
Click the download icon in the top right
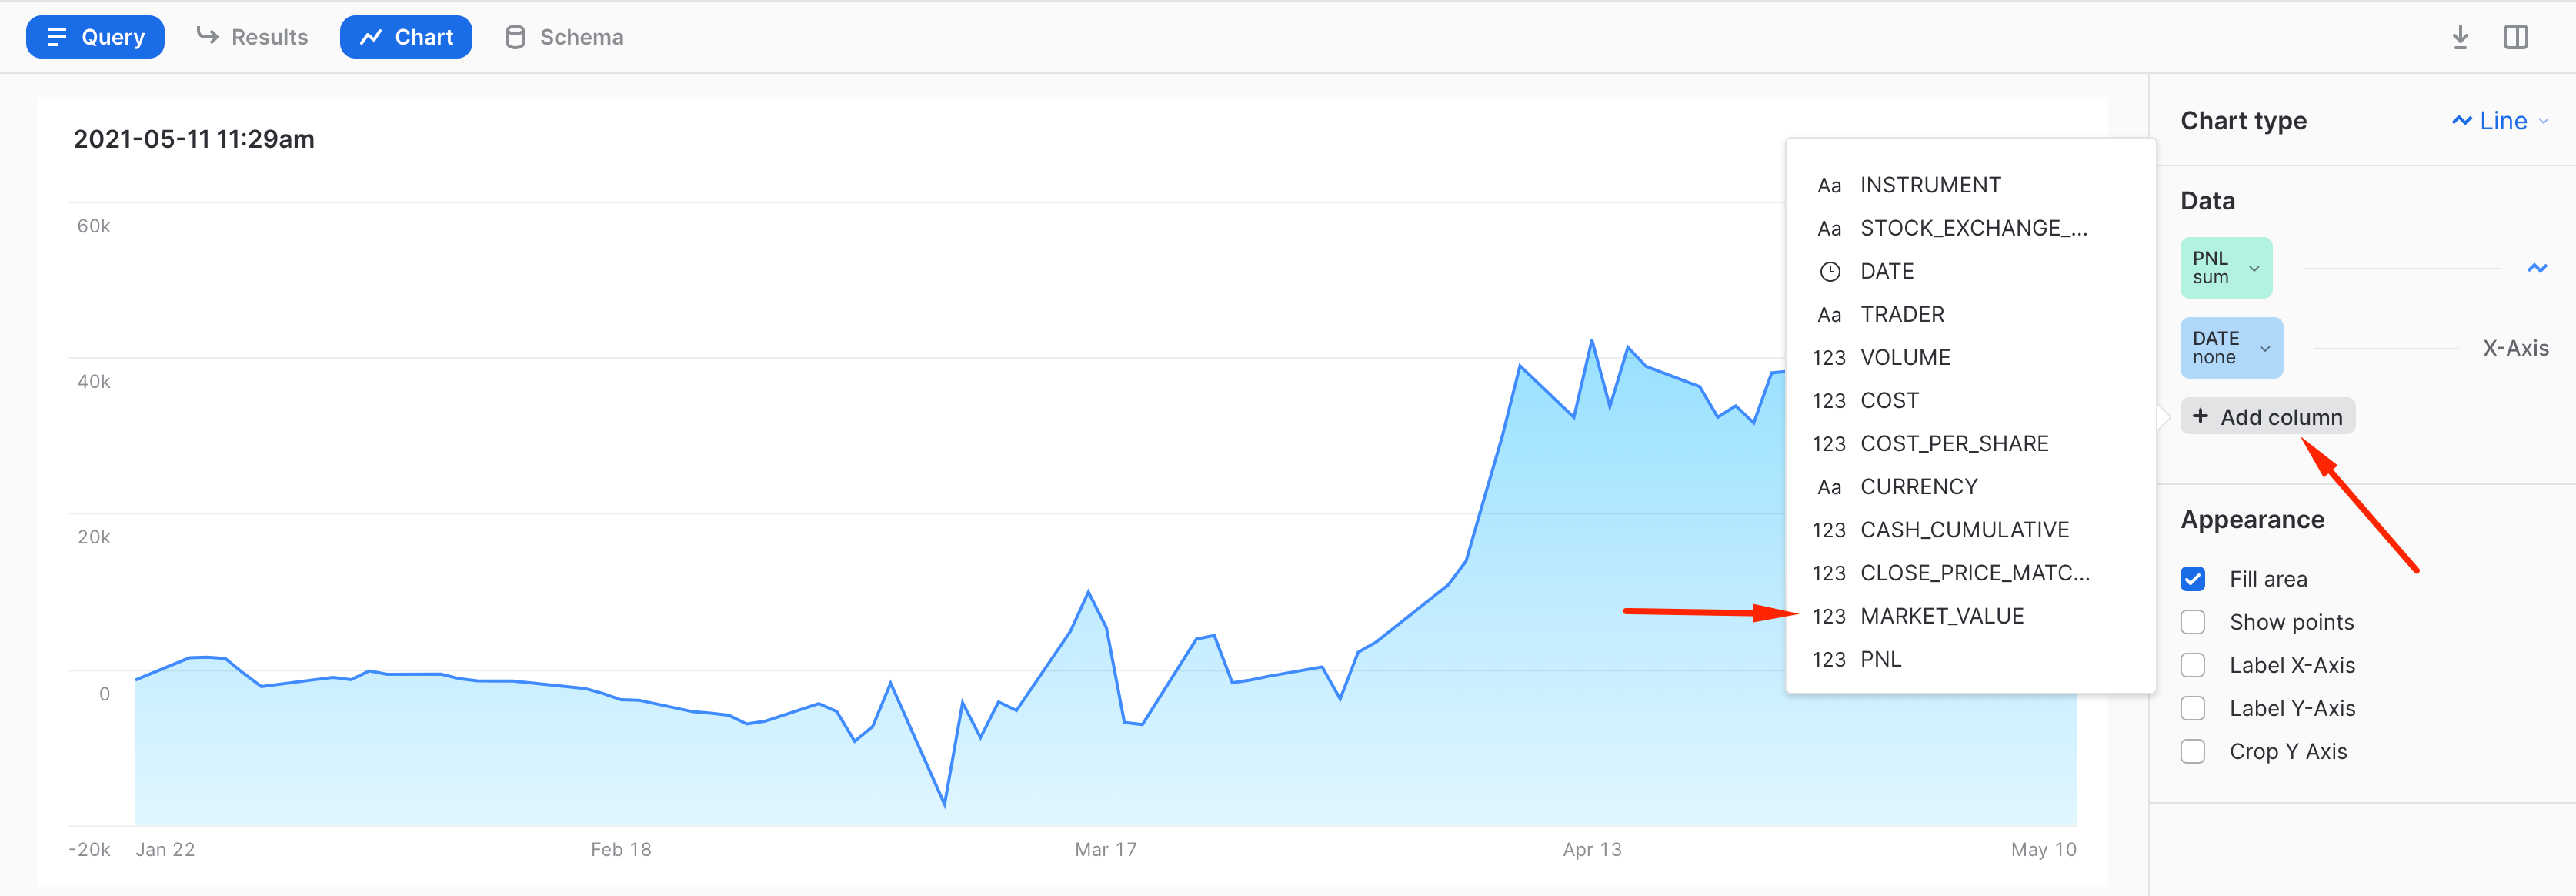pos(2460,38)
